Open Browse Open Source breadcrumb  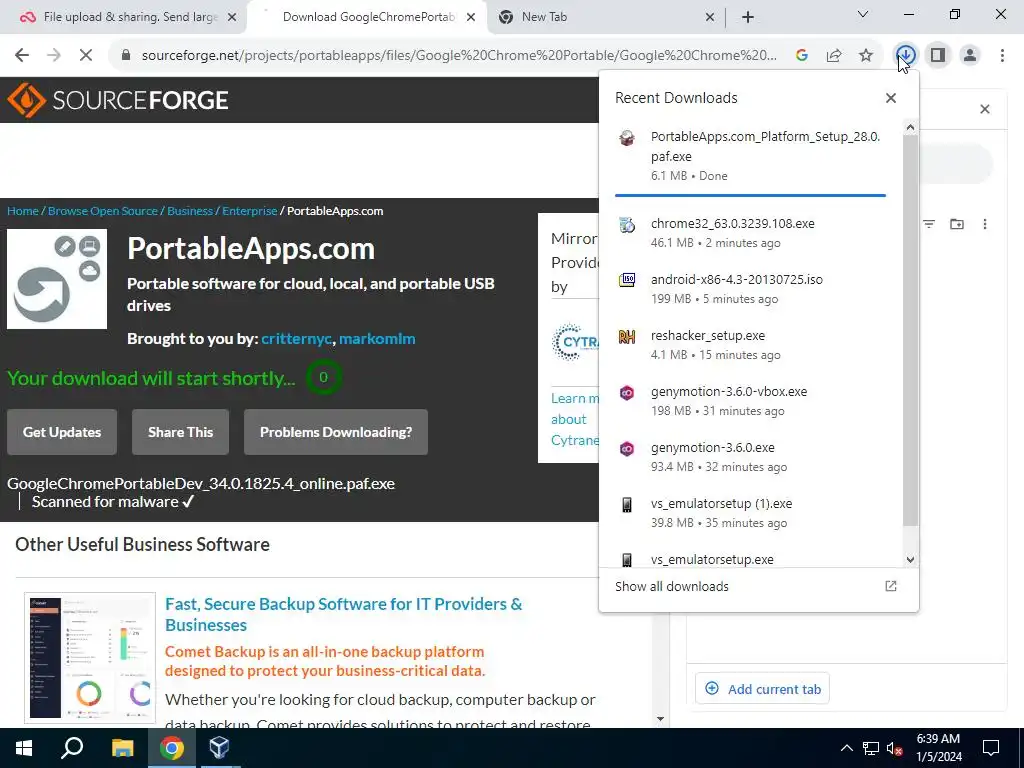pos(103,211)
